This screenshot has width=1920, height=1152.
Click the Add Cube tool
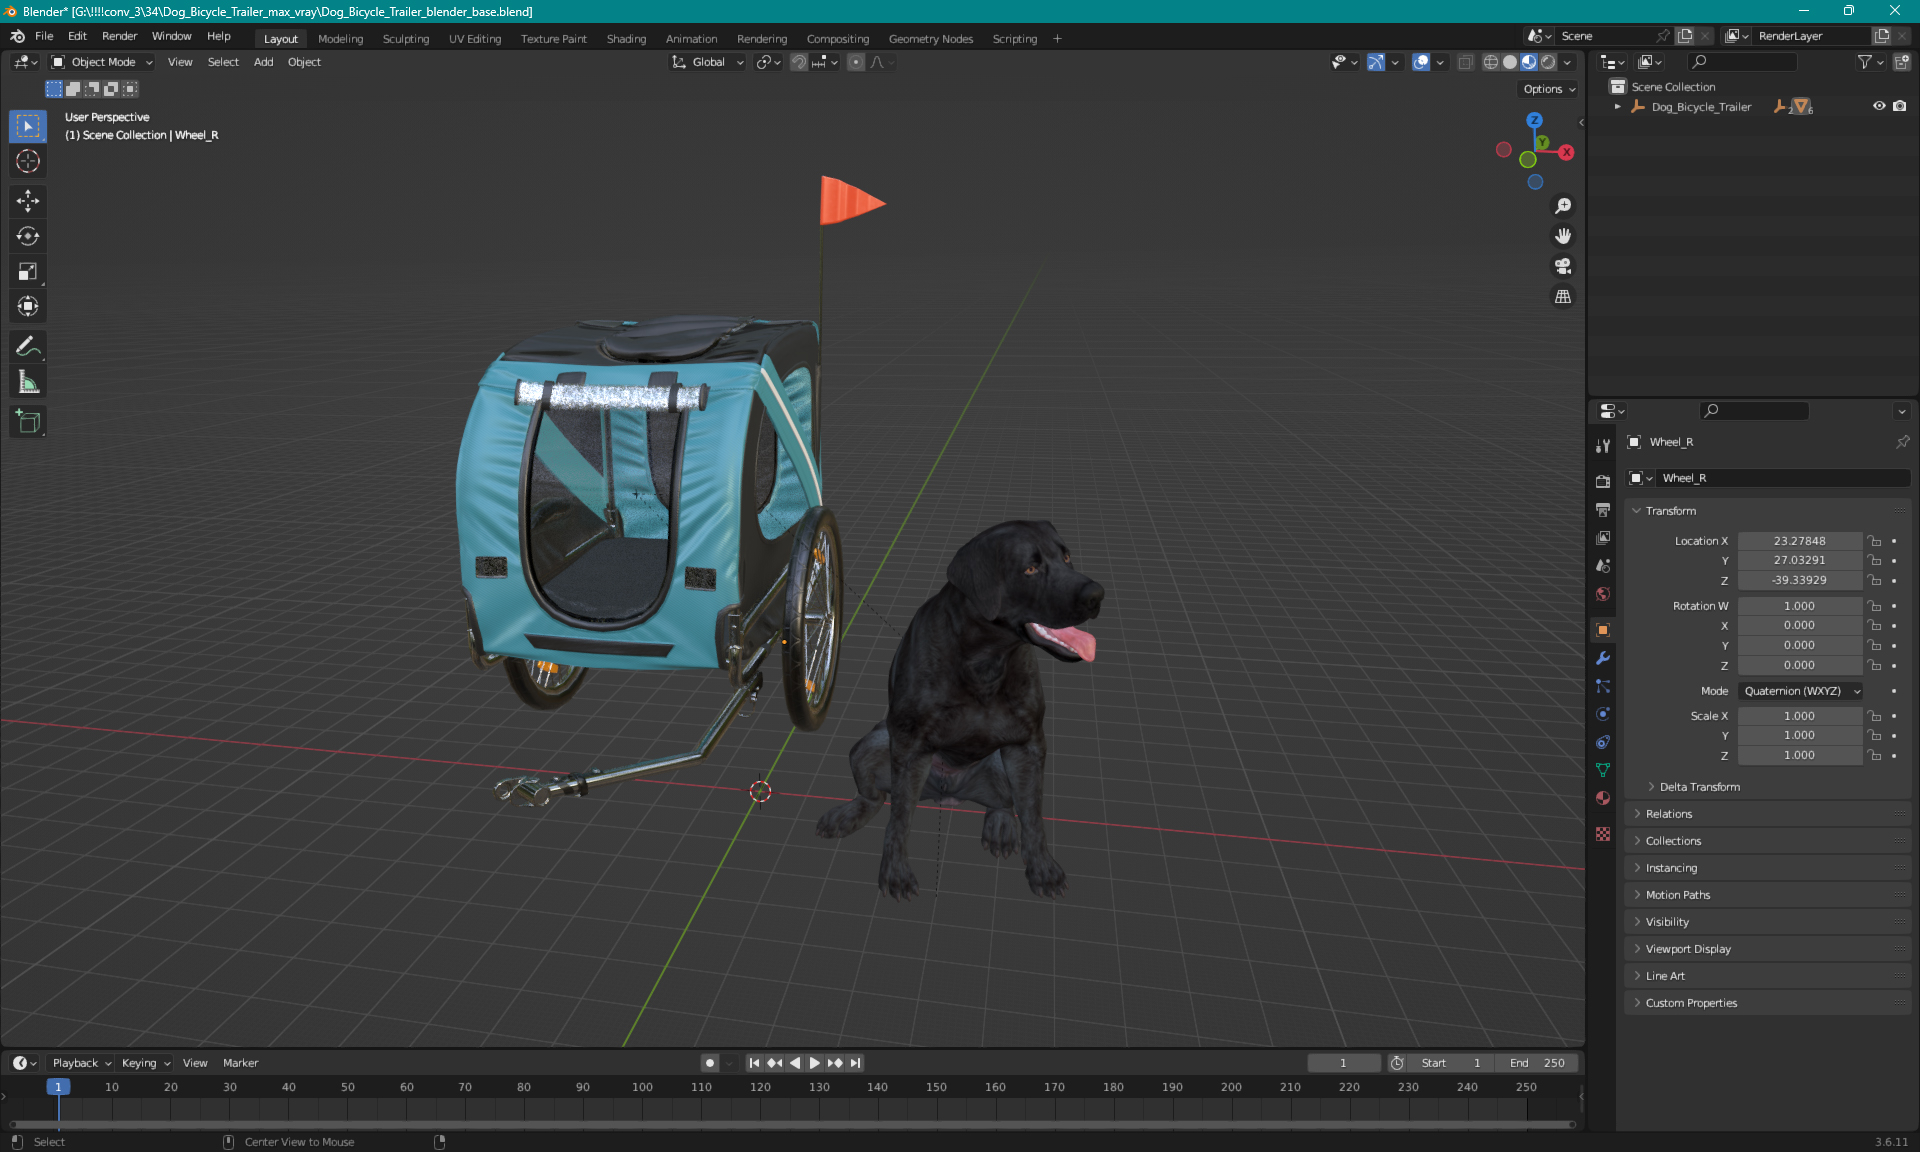(x=28, y=422)
